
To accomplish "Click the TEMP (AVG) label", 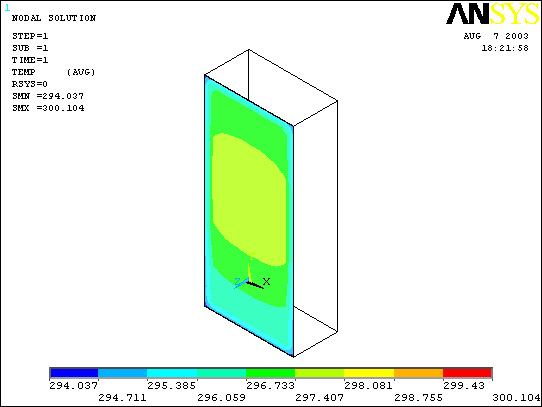I will click(54, 72).
